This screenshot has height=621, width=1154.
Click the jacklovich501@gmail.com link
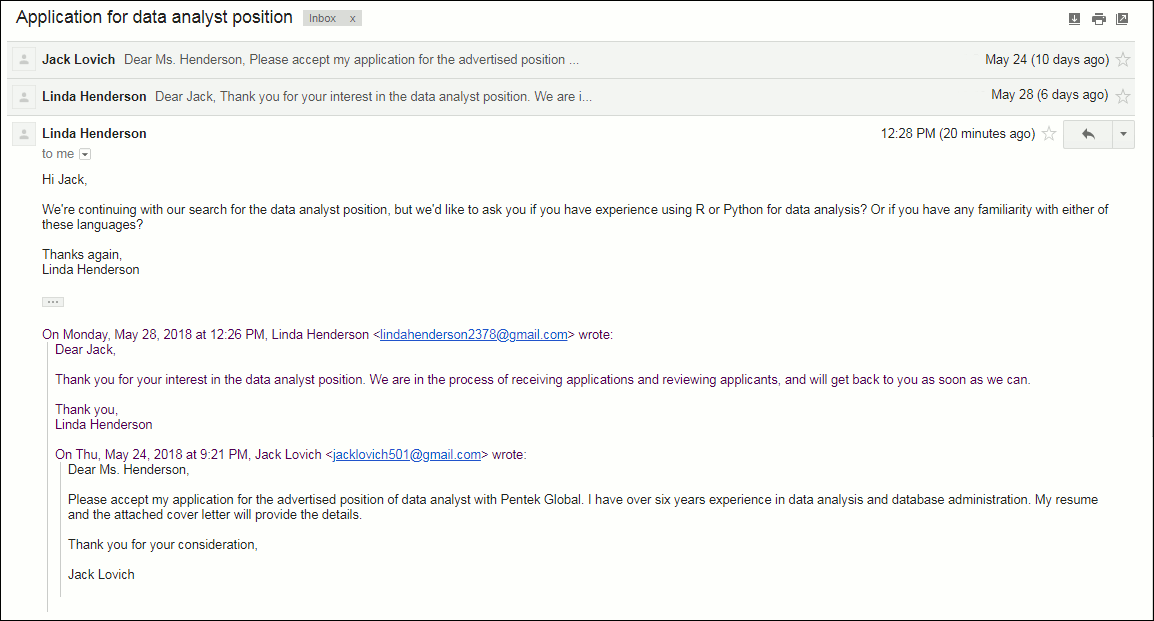click(407, 454)
